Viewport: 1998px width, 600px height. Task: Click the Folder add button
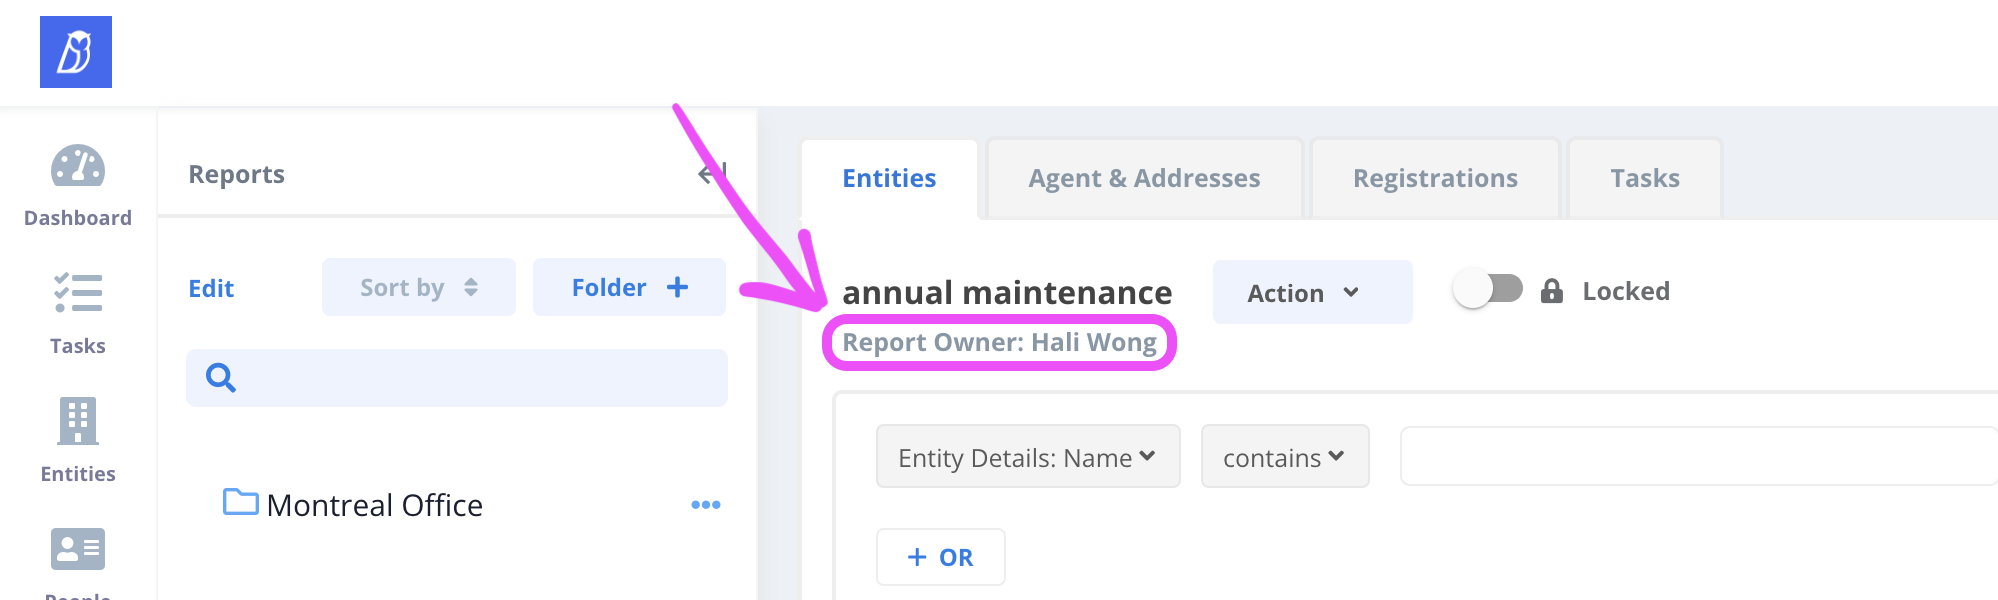pyautogui.click(x=629, y=288)
